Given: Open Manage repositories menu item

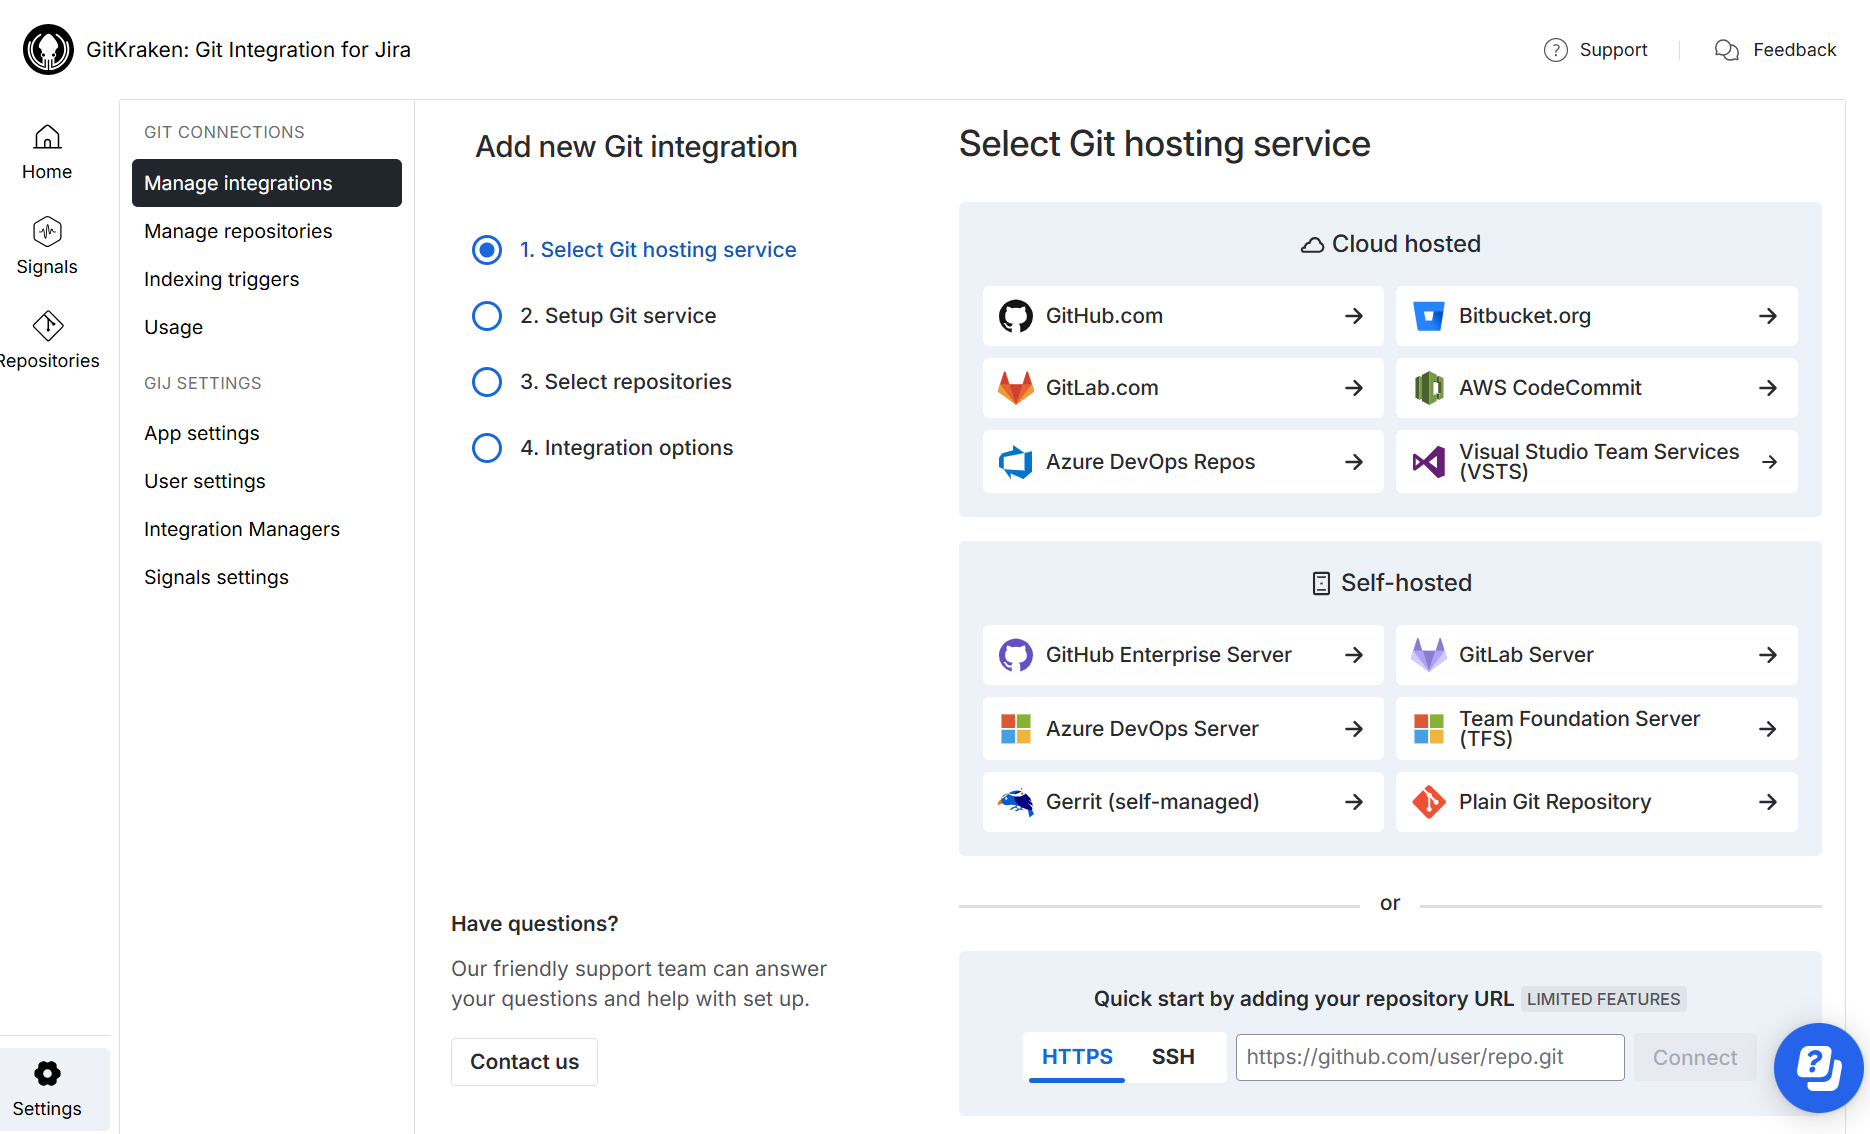Looking at the screenshot, I should (238, 231).
